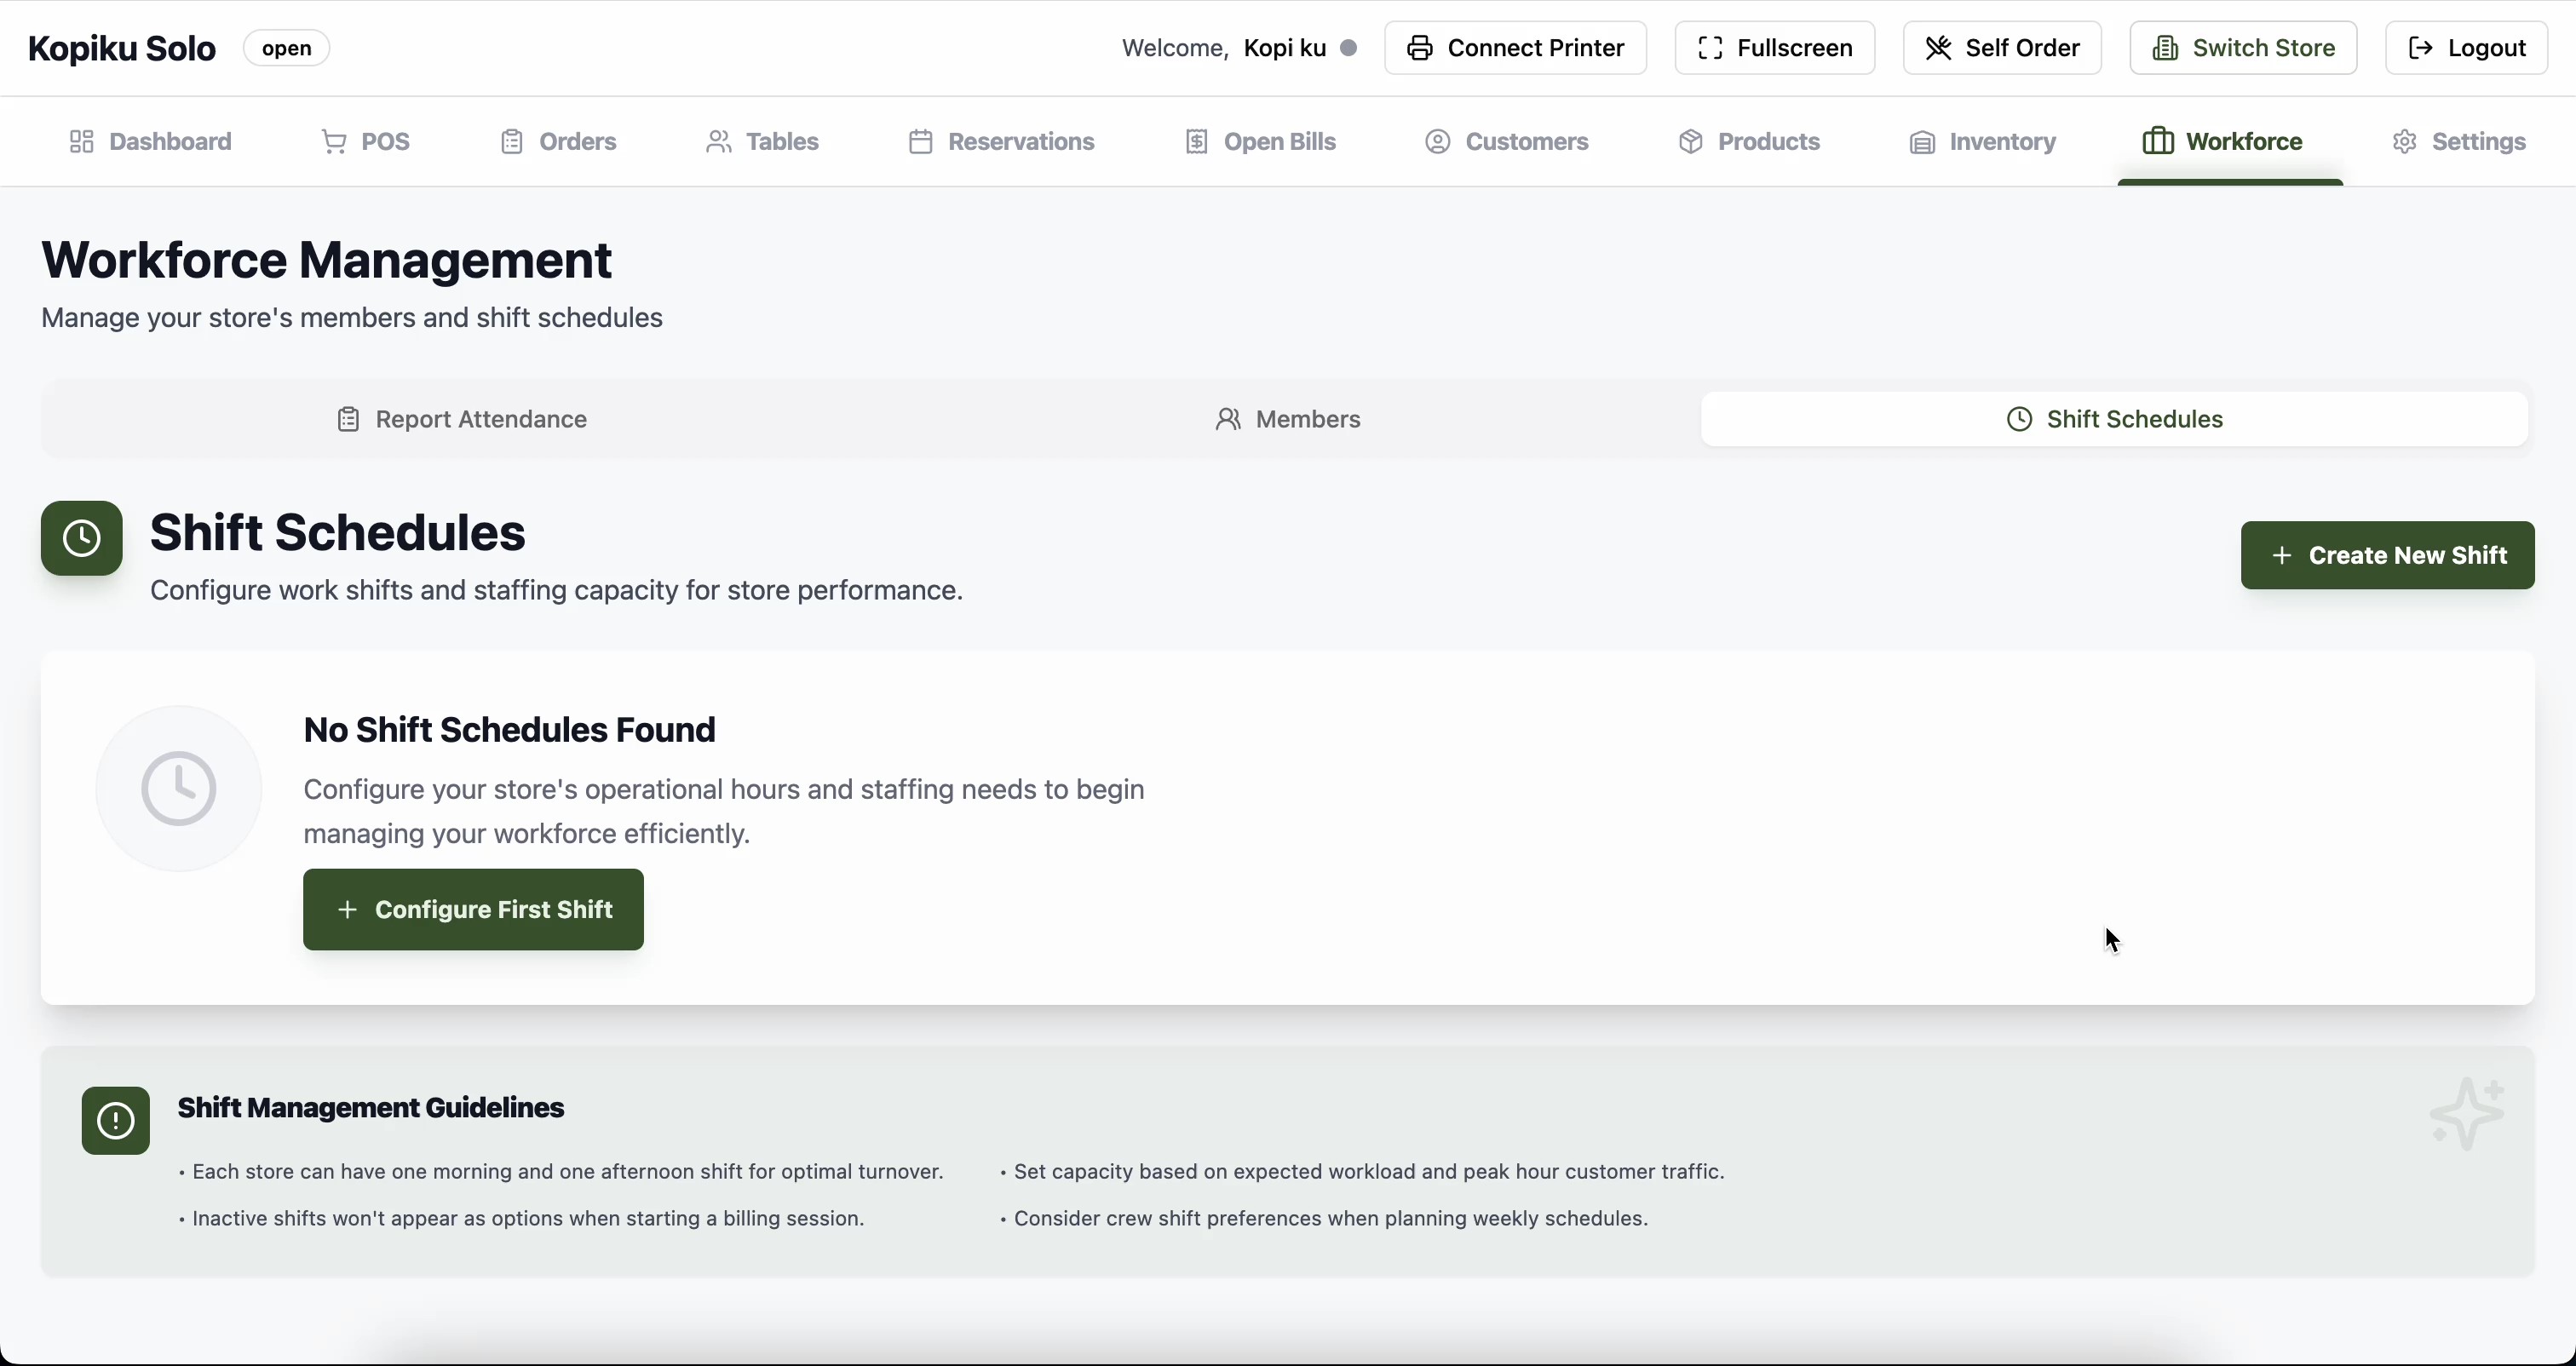The width and height of the screenshot is (2576, 1366).
Task: Open Products via the box icon
Action: coord(1690,142)
